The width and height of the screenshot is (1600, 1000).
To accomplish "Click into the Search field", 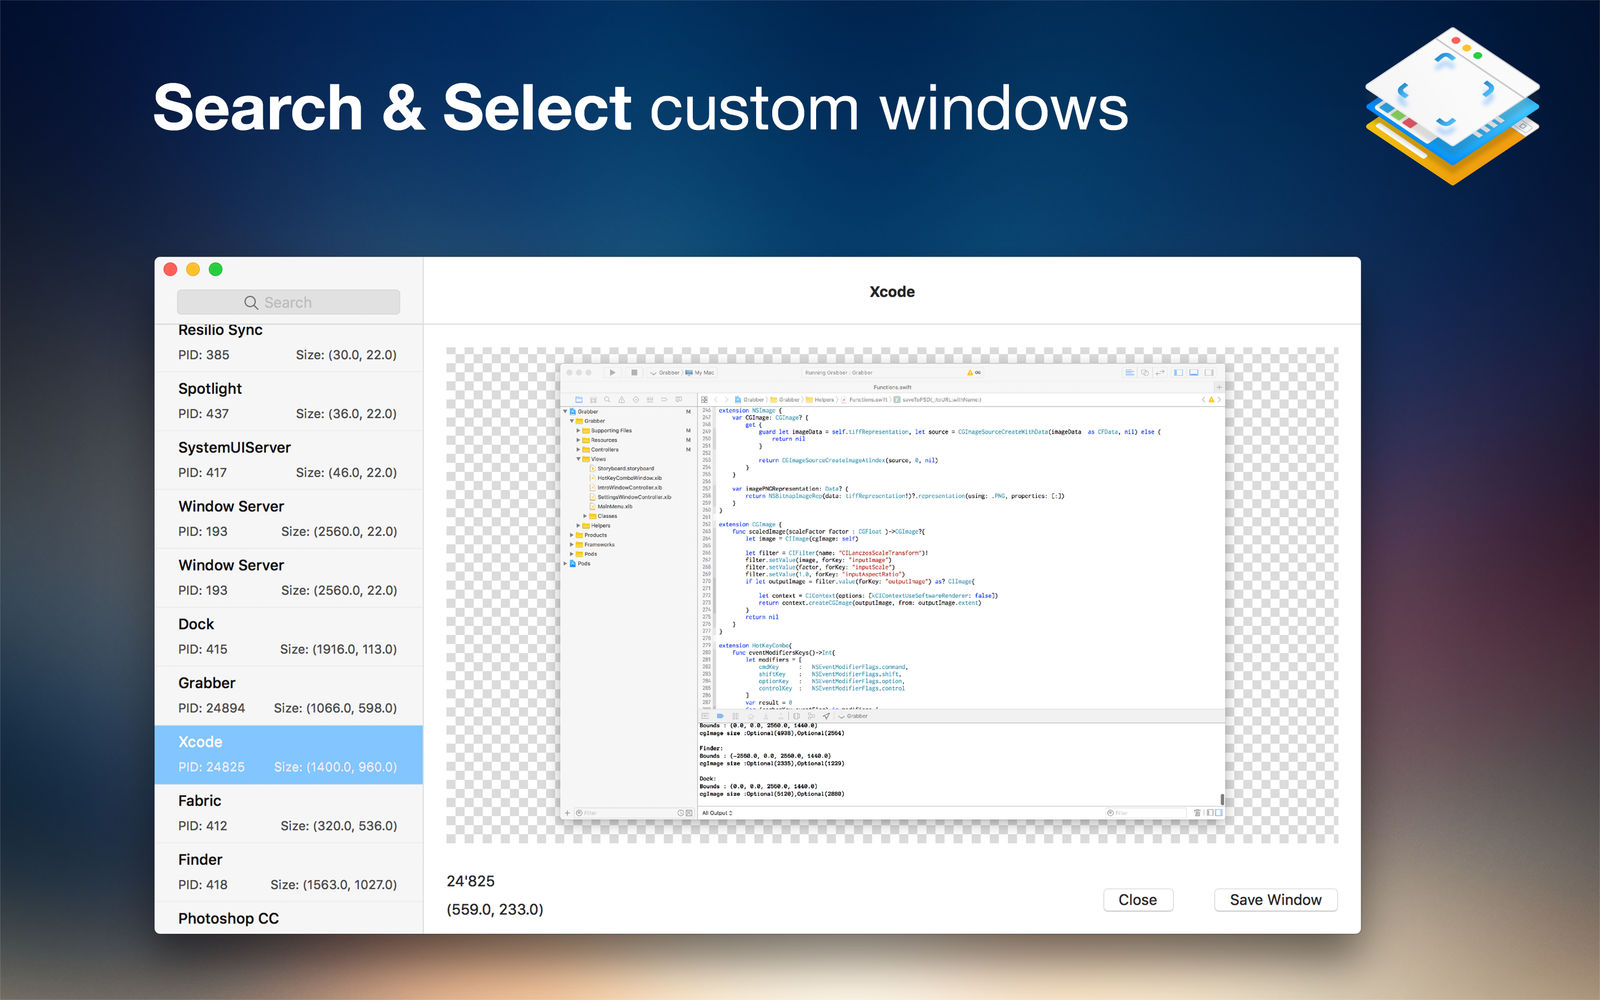I will pyautogui.click(x=289, y=302).
